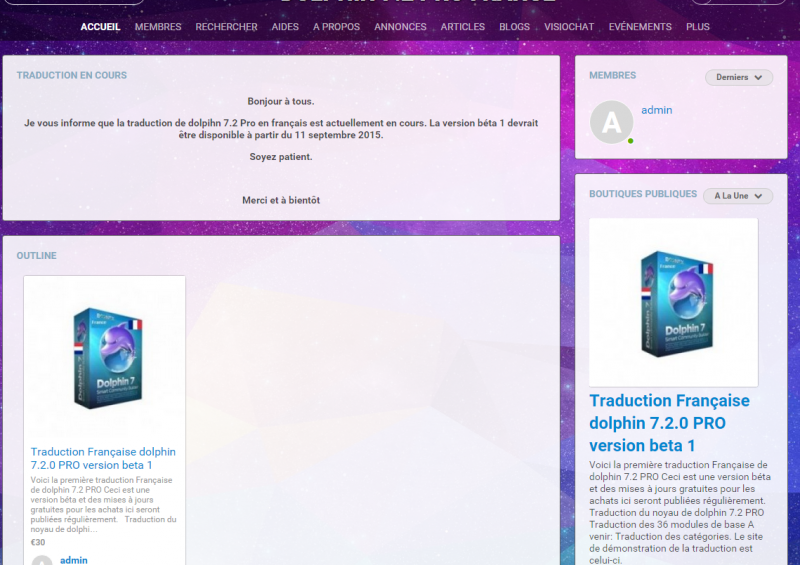
Task: Click the Dolphin 7 thumbnail in Outline
Action: (105, 357)
